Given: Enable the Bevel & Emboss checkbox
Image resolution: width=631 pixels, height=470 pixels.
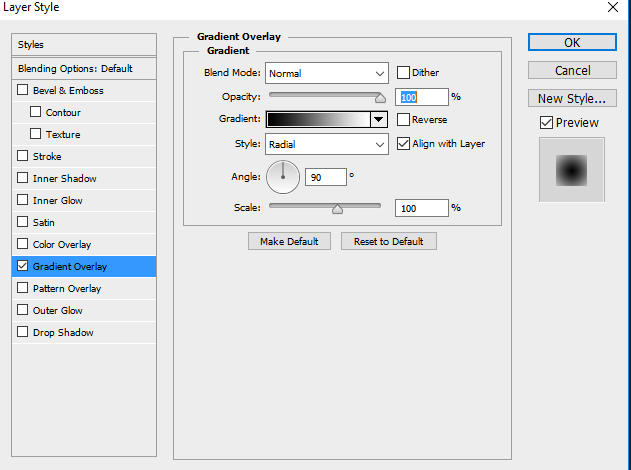Looking at the screenshot, I should pos(23,90).
